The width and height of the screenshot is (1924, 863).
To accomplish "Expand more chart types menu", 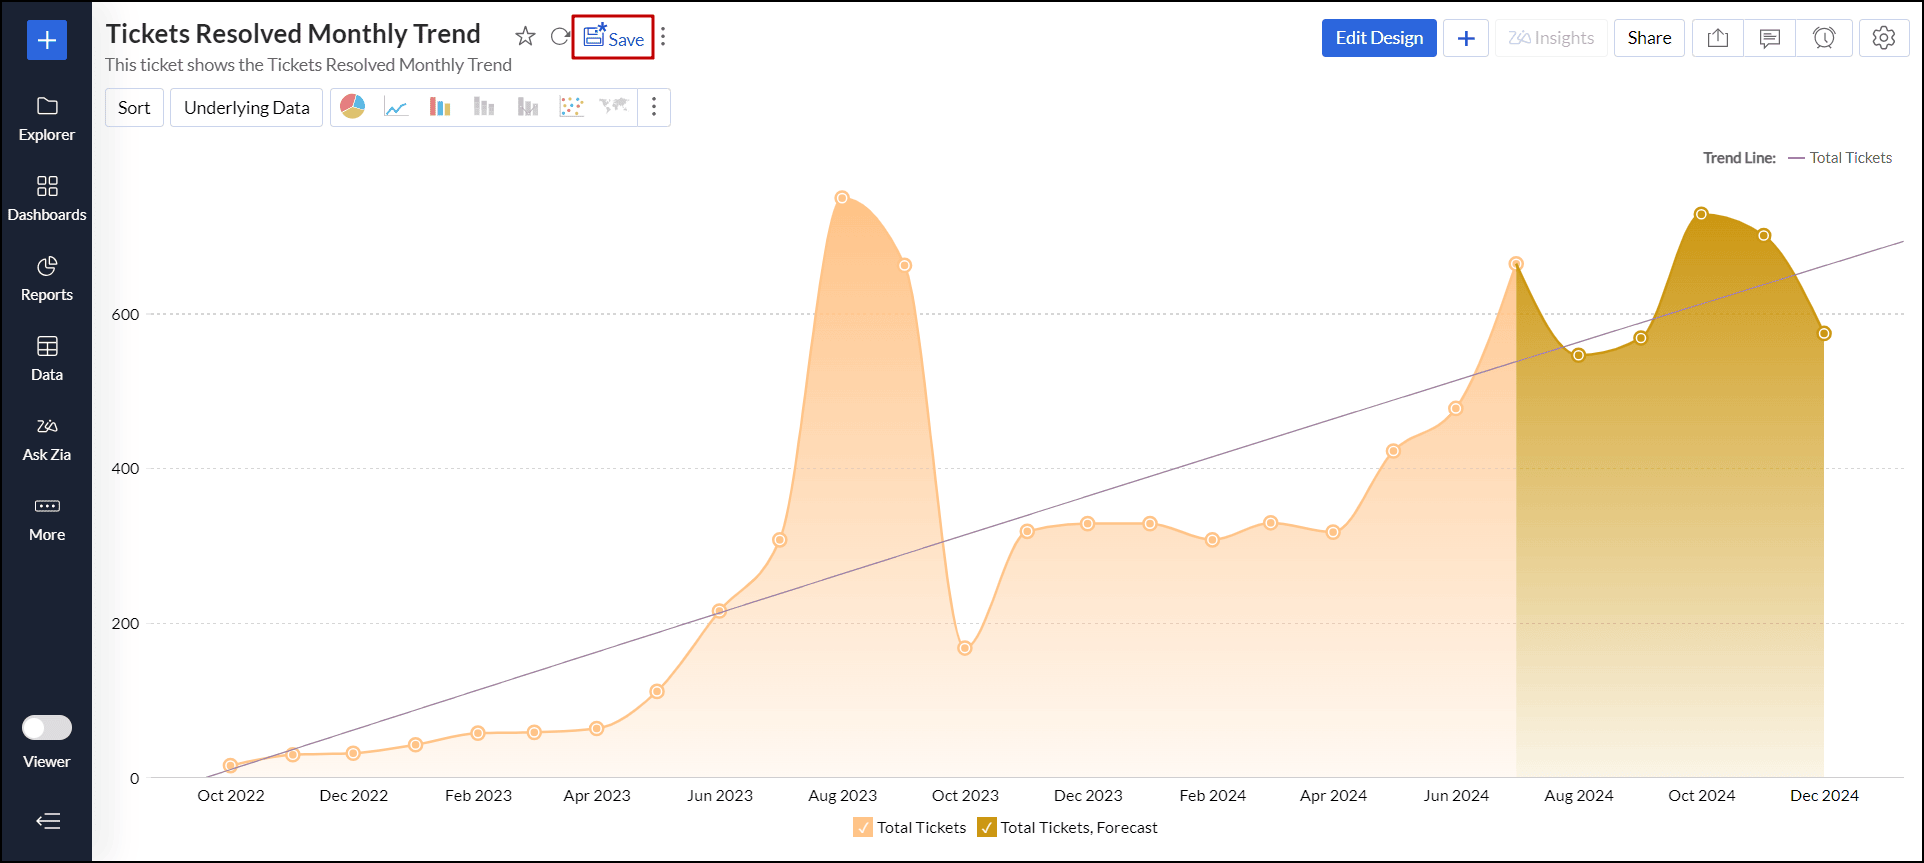I will click(654, 107).
